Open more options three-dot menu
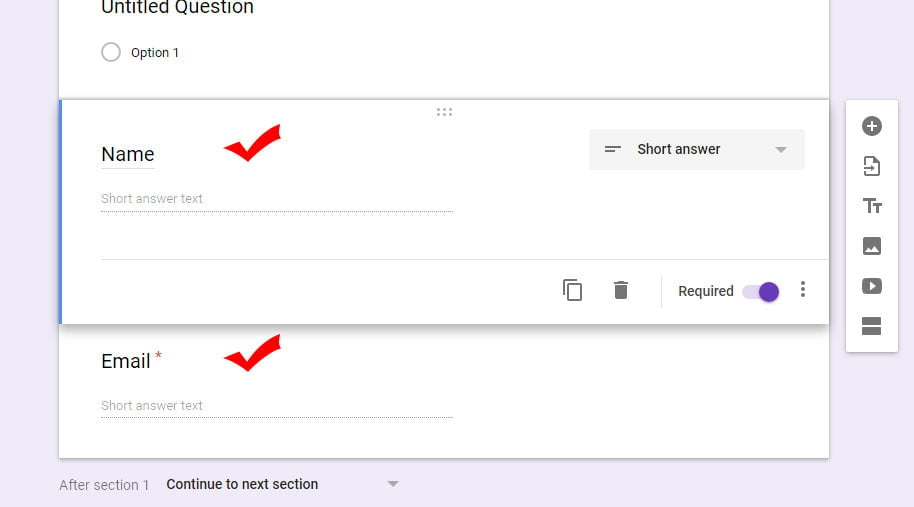The height and width of the screenshot is (507, 914). 803,290
